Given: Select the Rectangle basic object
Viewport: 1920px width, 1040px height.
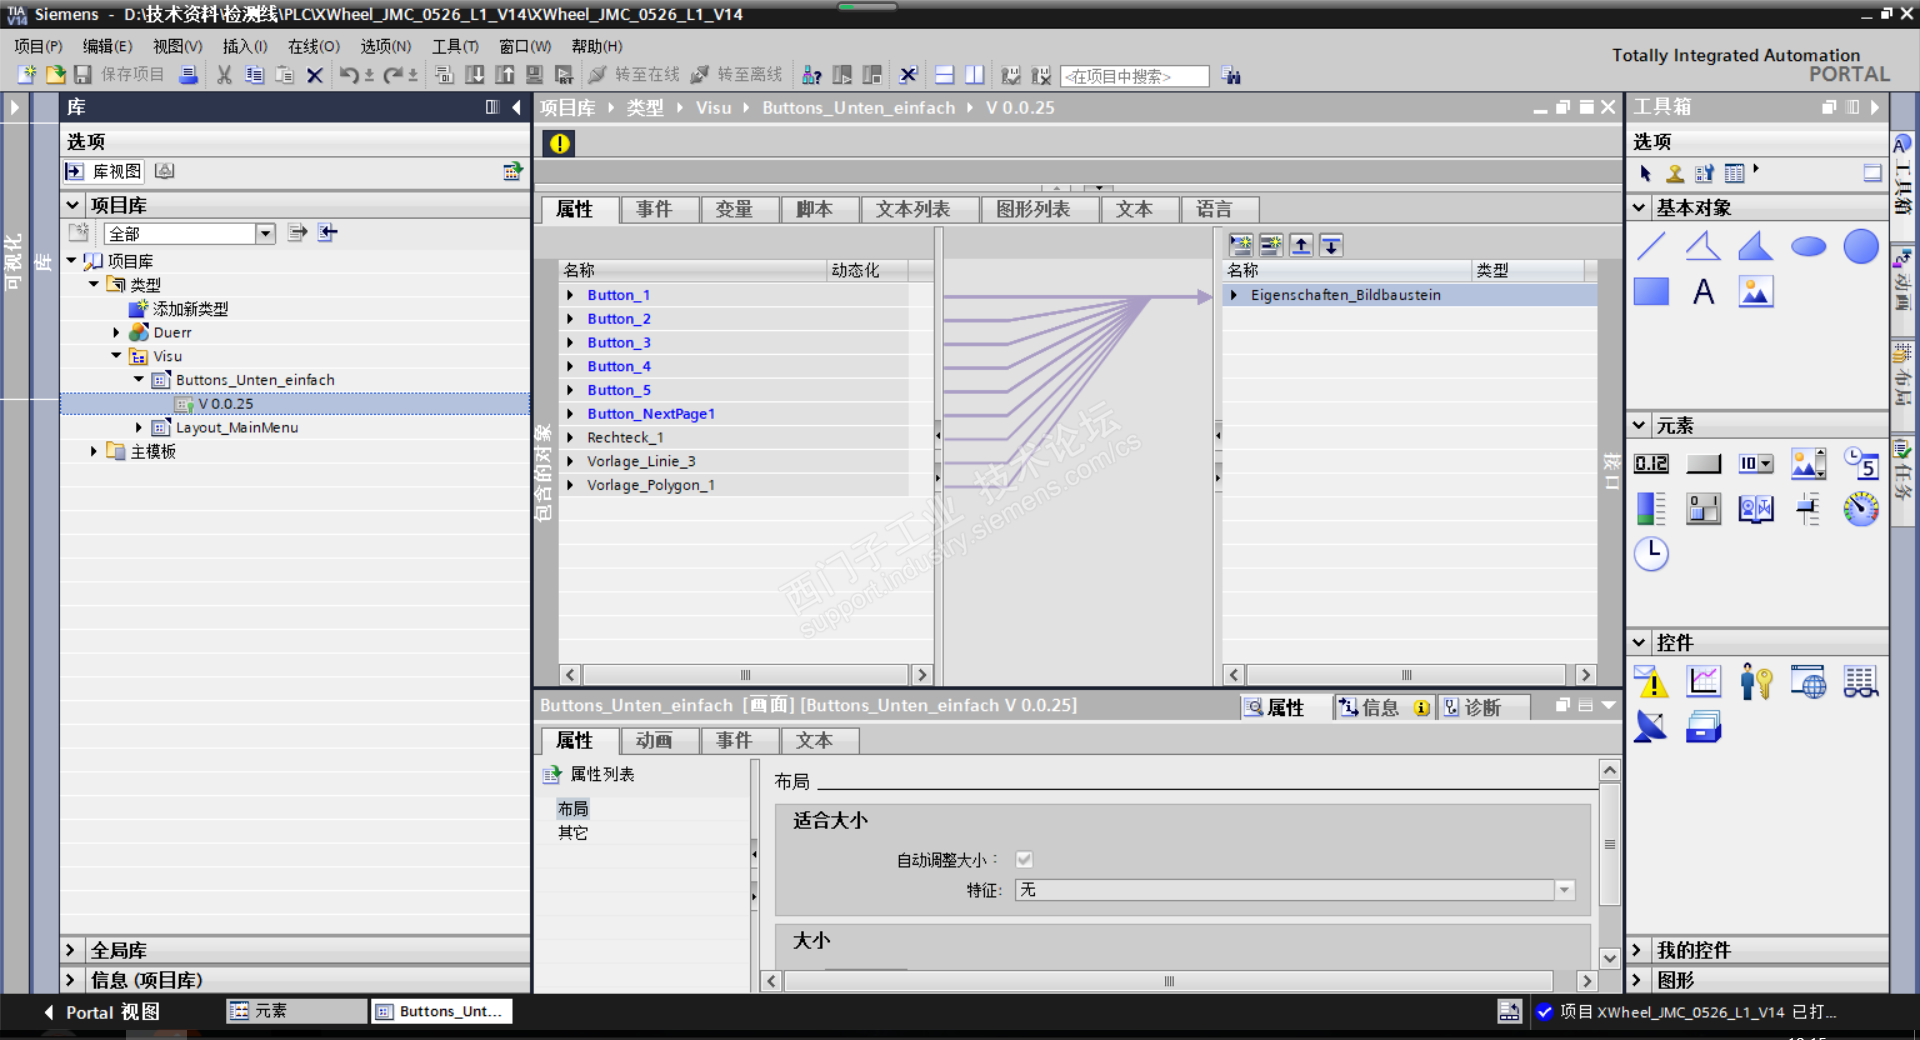Looking at the screenshot, I should click(1651, 292).
